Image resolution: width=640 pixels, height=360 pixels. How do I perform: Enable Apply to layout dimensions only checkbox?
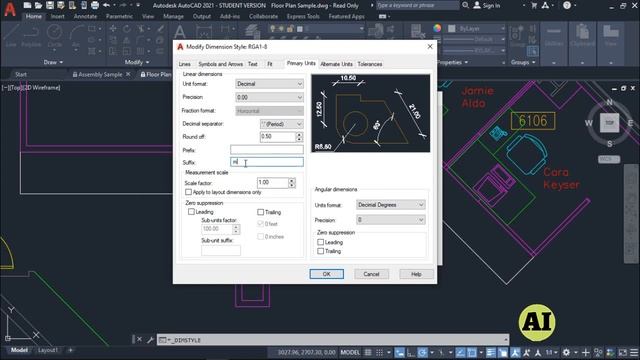[188, 192]
